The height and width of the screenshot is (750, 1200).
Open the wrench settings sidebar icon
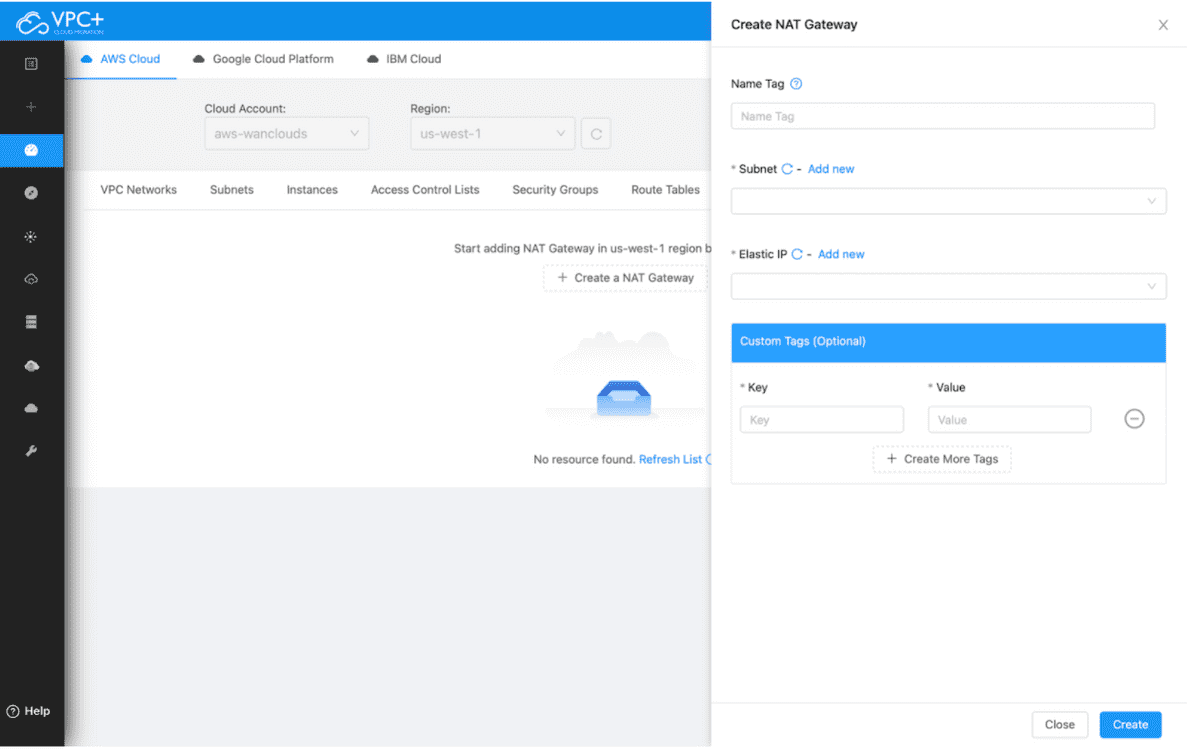31,451
